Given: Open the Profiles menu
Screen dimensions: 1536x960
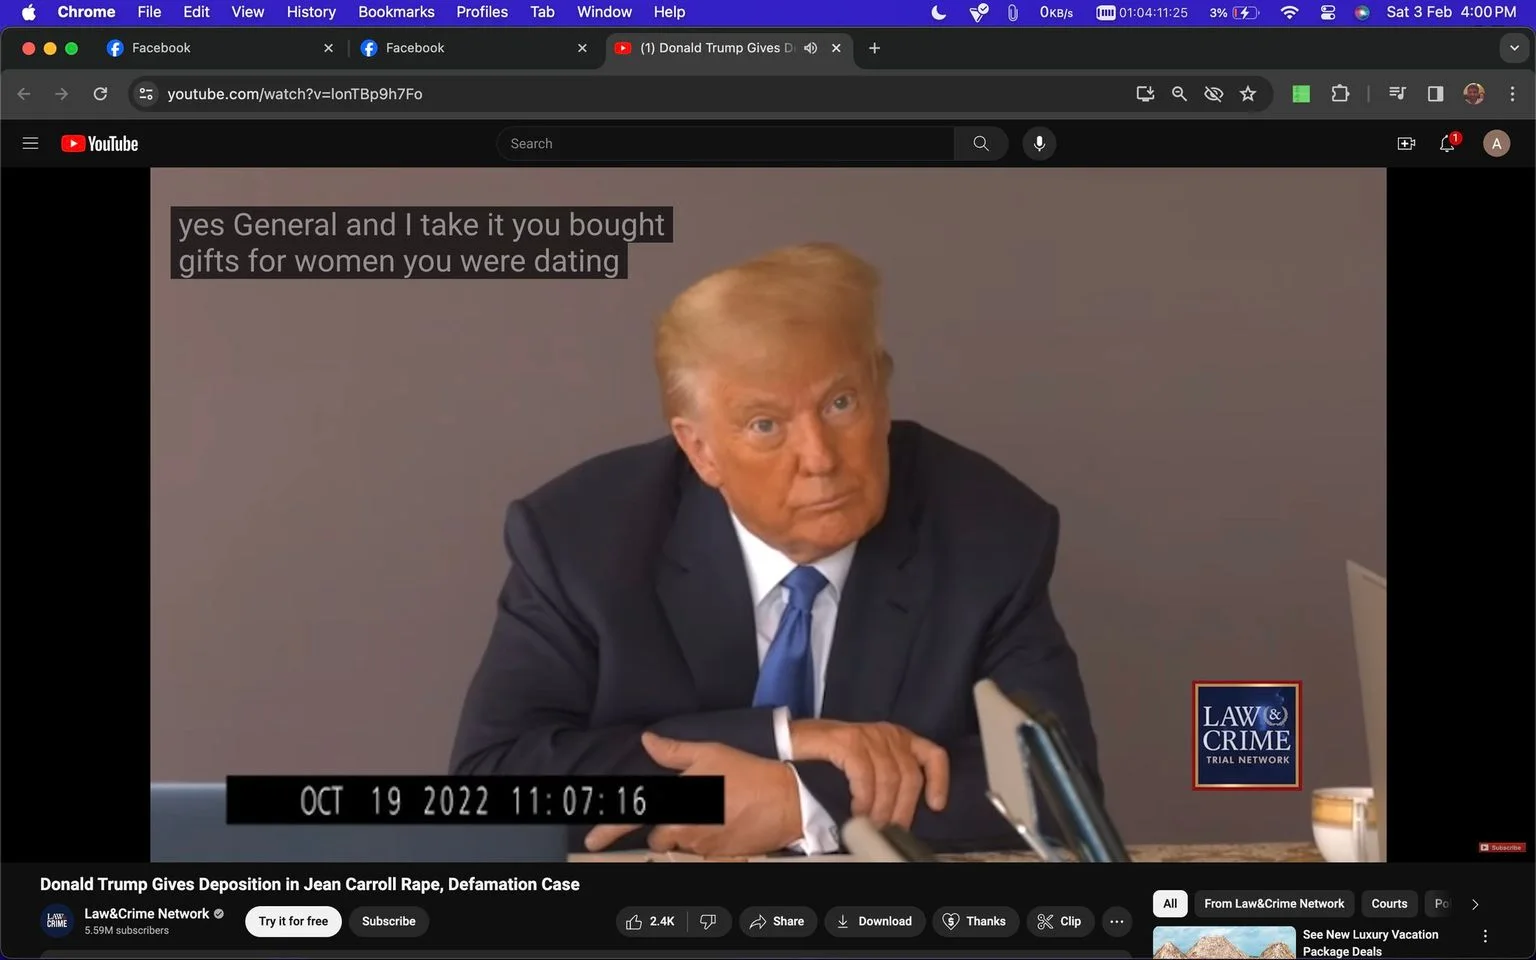Looking at the screenshot, I should 482,12.
